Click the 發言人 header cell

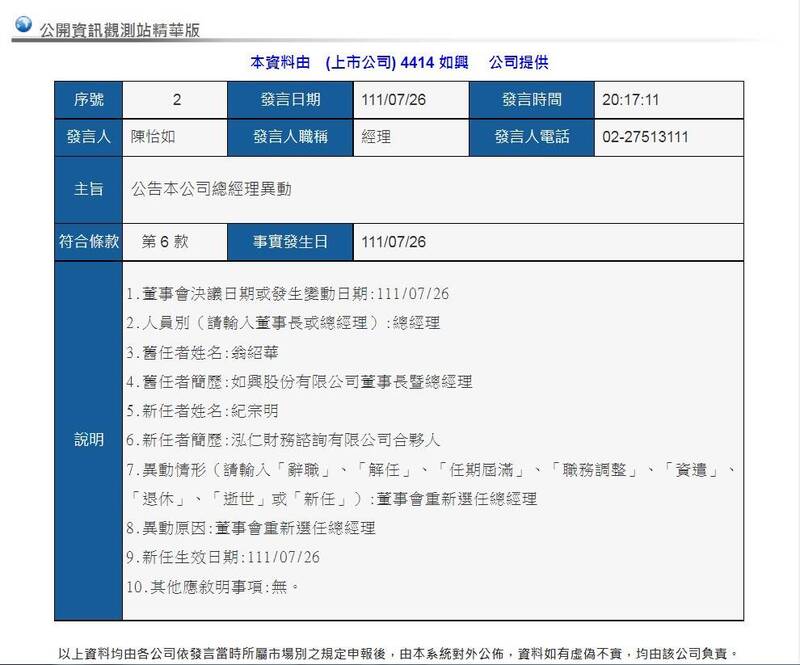pos(88,137)
